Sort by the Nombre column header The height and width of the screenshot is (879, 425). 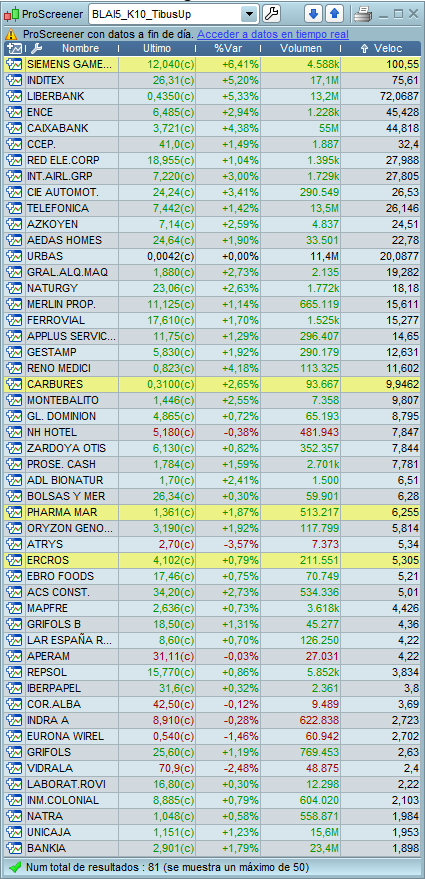tap(80, 49)
